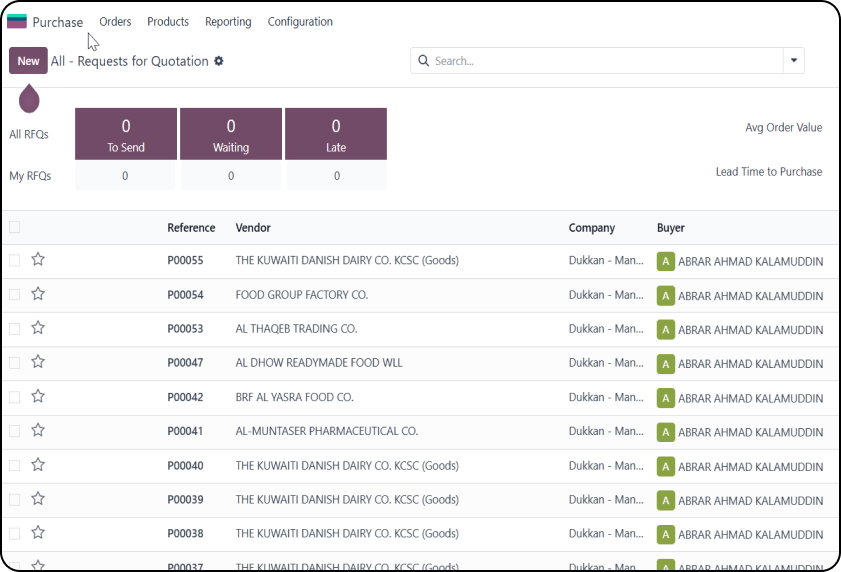Star the P00055 order as favorite

click(x=38, y=260)
